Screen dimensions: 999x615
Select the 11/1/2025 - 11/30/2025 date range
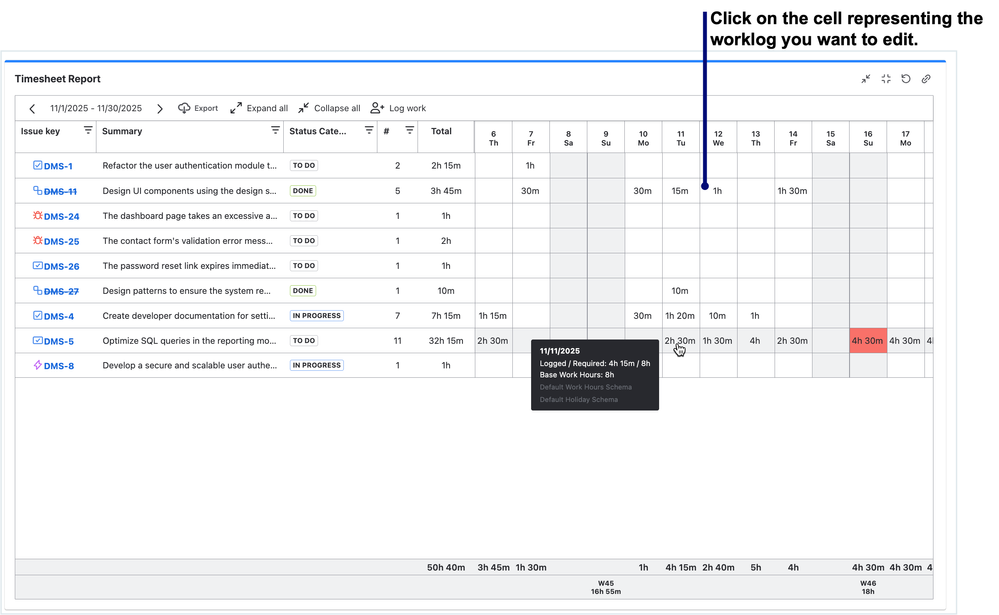96,108
